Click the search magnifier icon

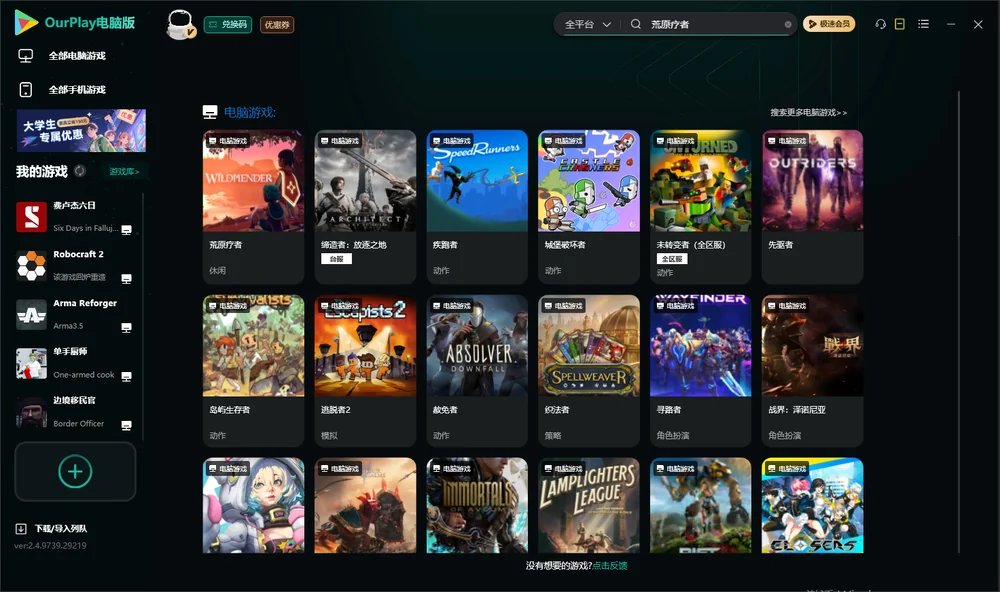[636, 24]
